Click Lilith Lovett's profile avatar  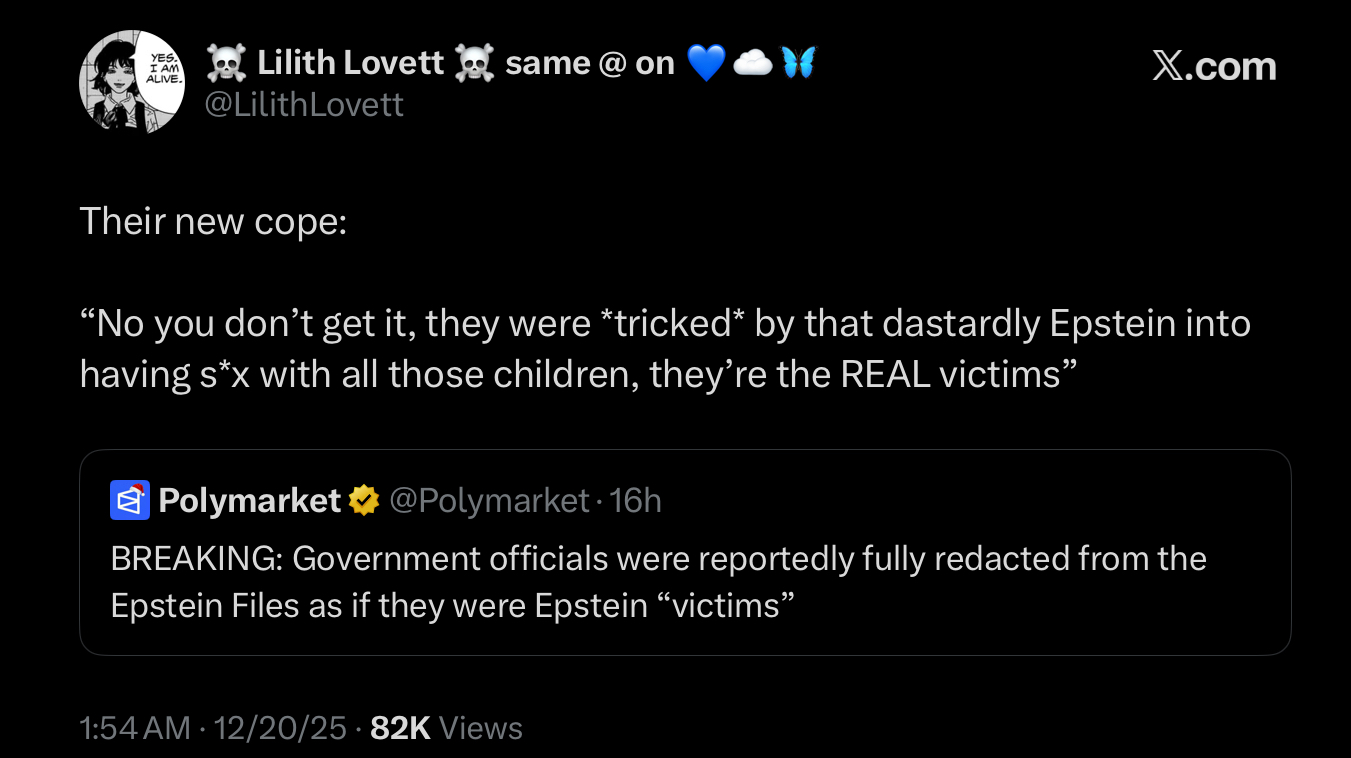(132, 82)
